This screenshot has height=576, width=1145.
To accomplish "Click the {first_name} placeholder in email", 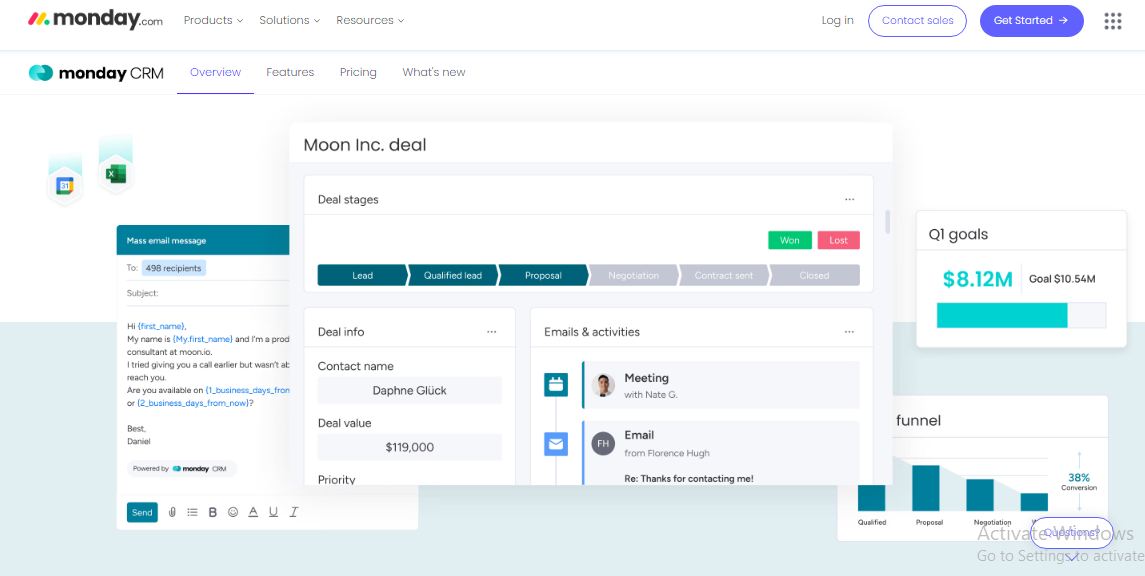I will coord(161,326).
